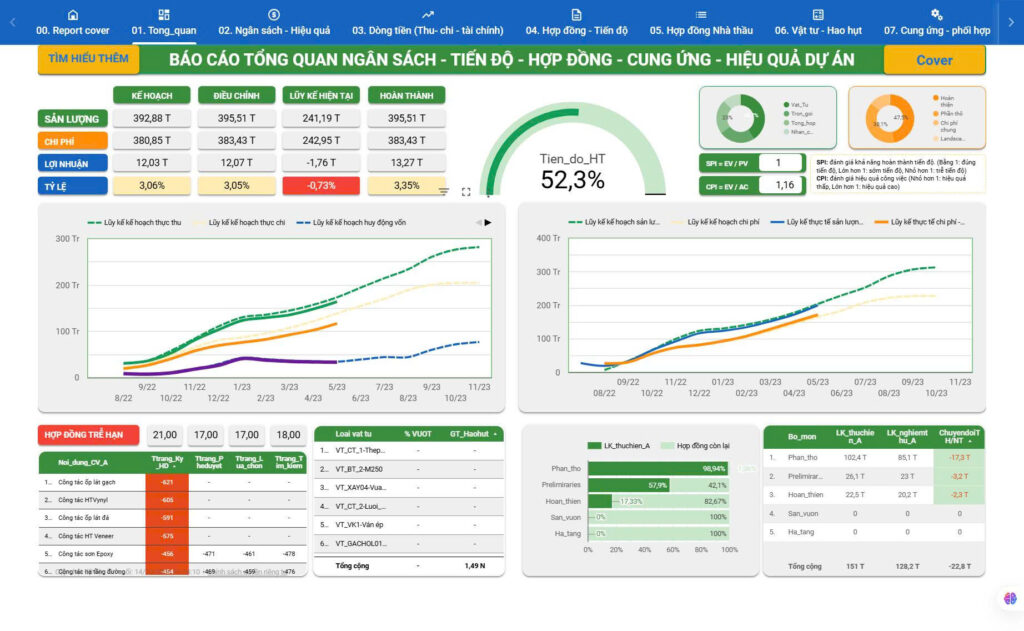Click the trend line icon for Dòng tiền
Screen dimensions: 1024x631
click(x=428, y=14)
